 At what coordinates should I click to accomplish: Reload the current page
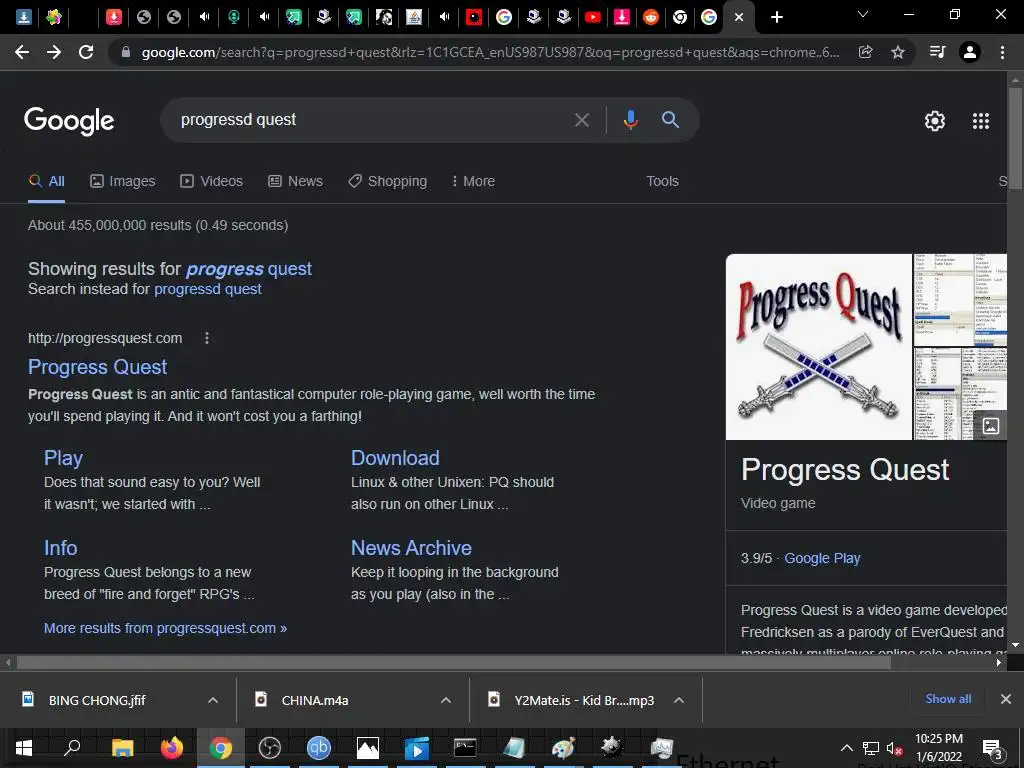point(86,52)
